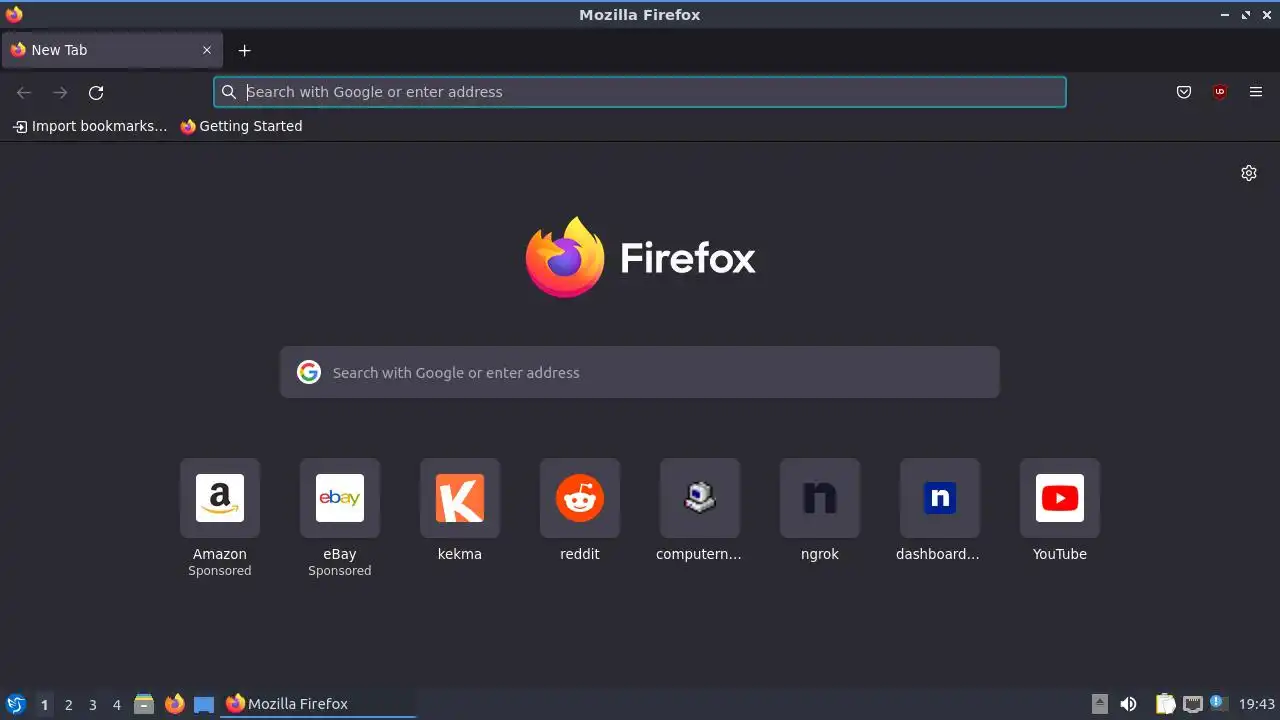Viewport: 1280px width, 720px height.
Task: Launch the file manager from the panel
Action: click(x=144, y=704)
